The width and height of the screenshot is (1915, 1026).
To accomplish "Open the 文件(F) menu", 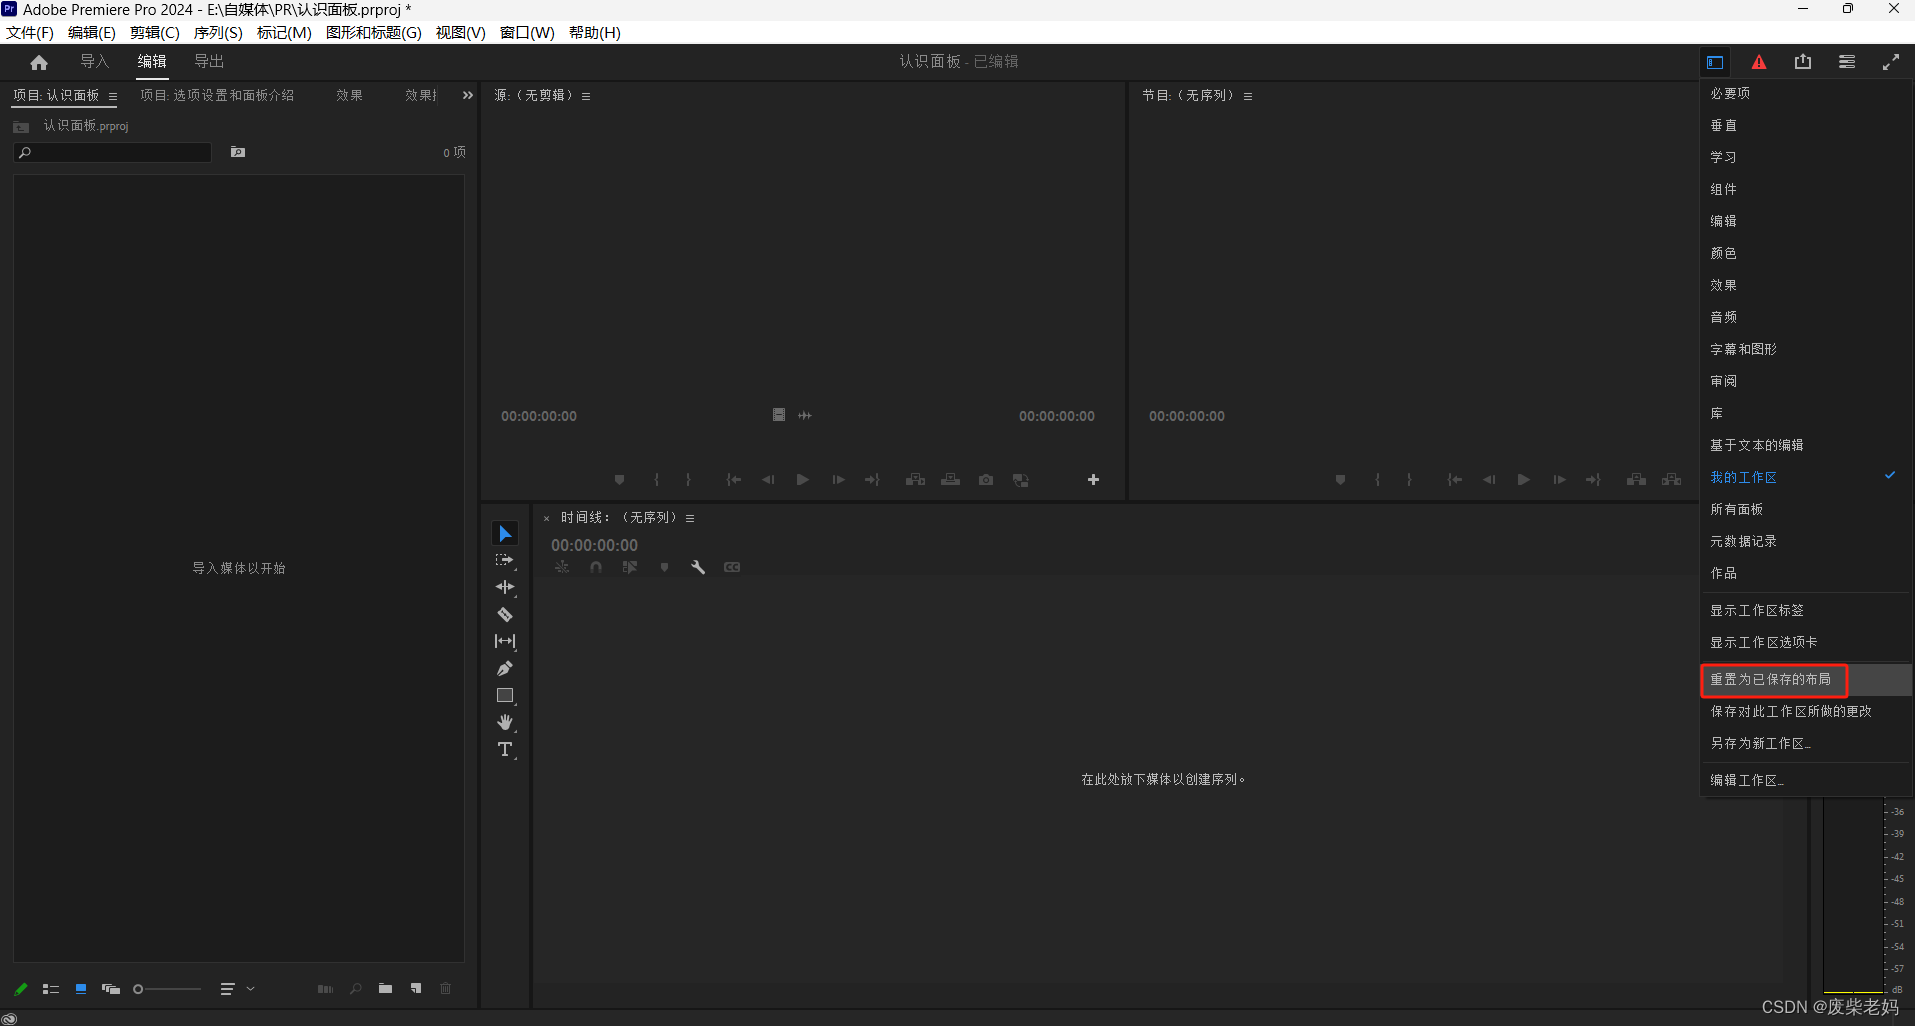I will (x=30, y=32).
